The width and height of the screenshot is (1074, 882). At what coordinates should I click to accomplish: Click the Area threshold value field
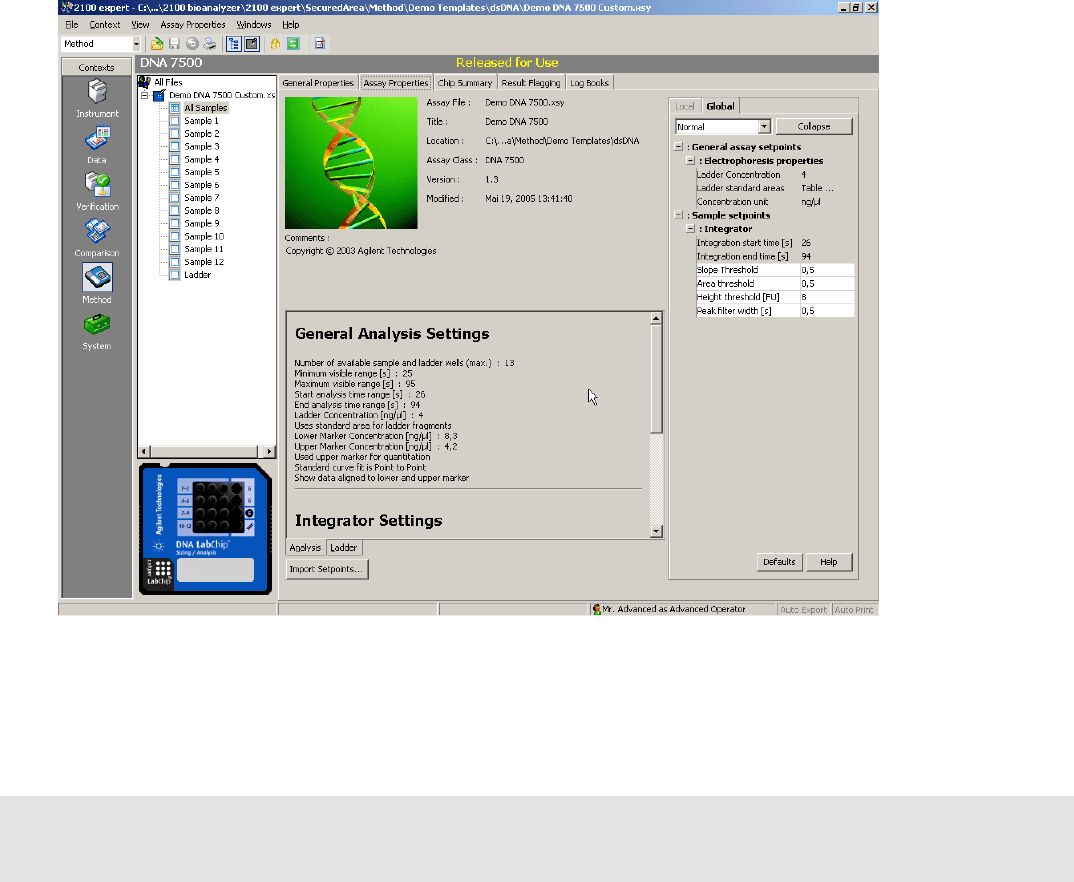pyautogui.click(x=827, y=284)
